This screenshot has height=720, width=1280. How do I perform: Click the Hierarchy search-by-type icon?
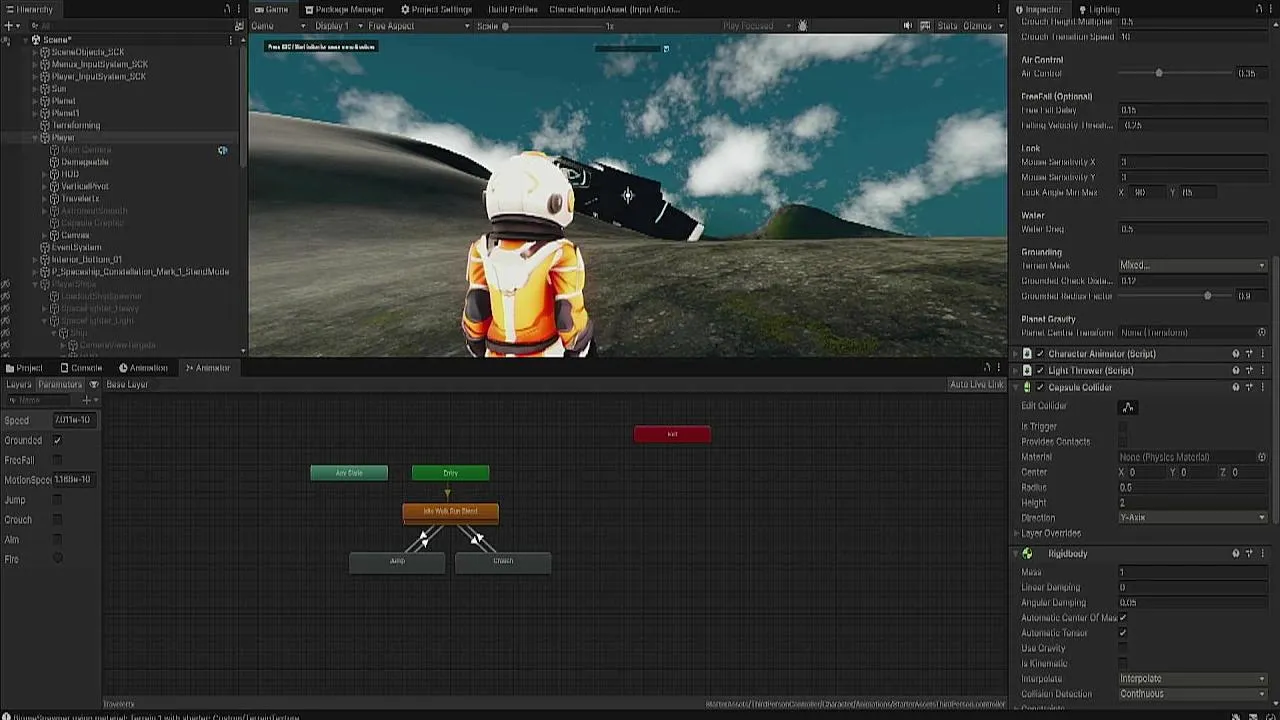pos(238,26)
